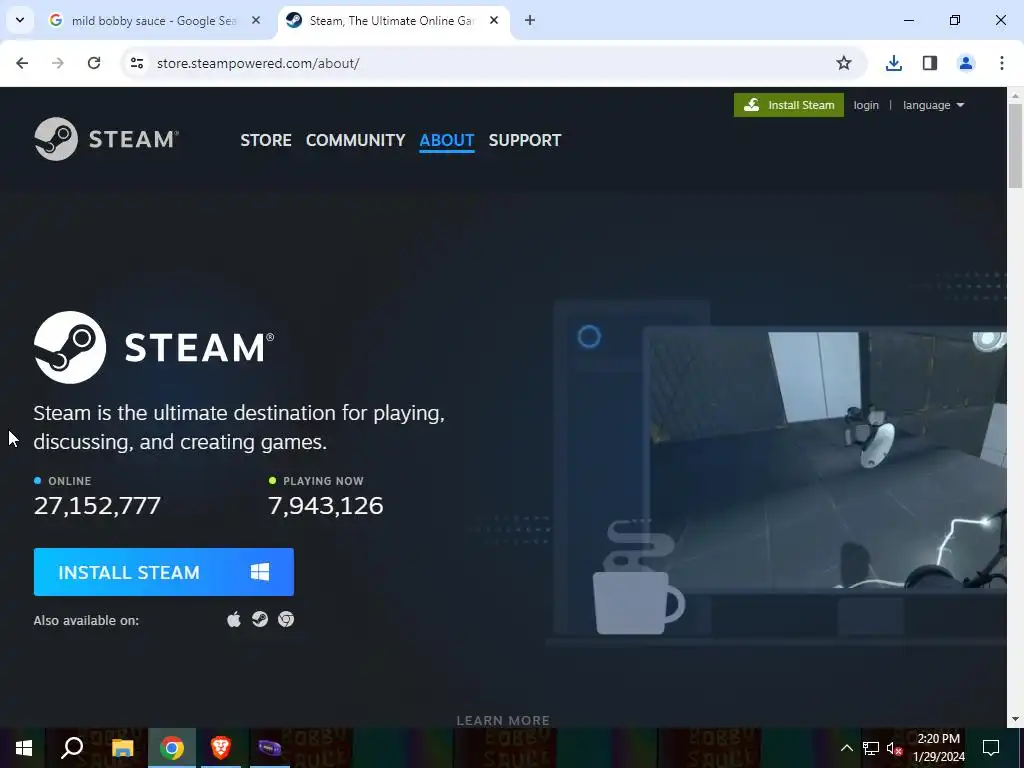Click the page vertical scrollbar thumb
This screenshot has height=768, width=1024.
pyautogui.click(x=1016, y=146)
